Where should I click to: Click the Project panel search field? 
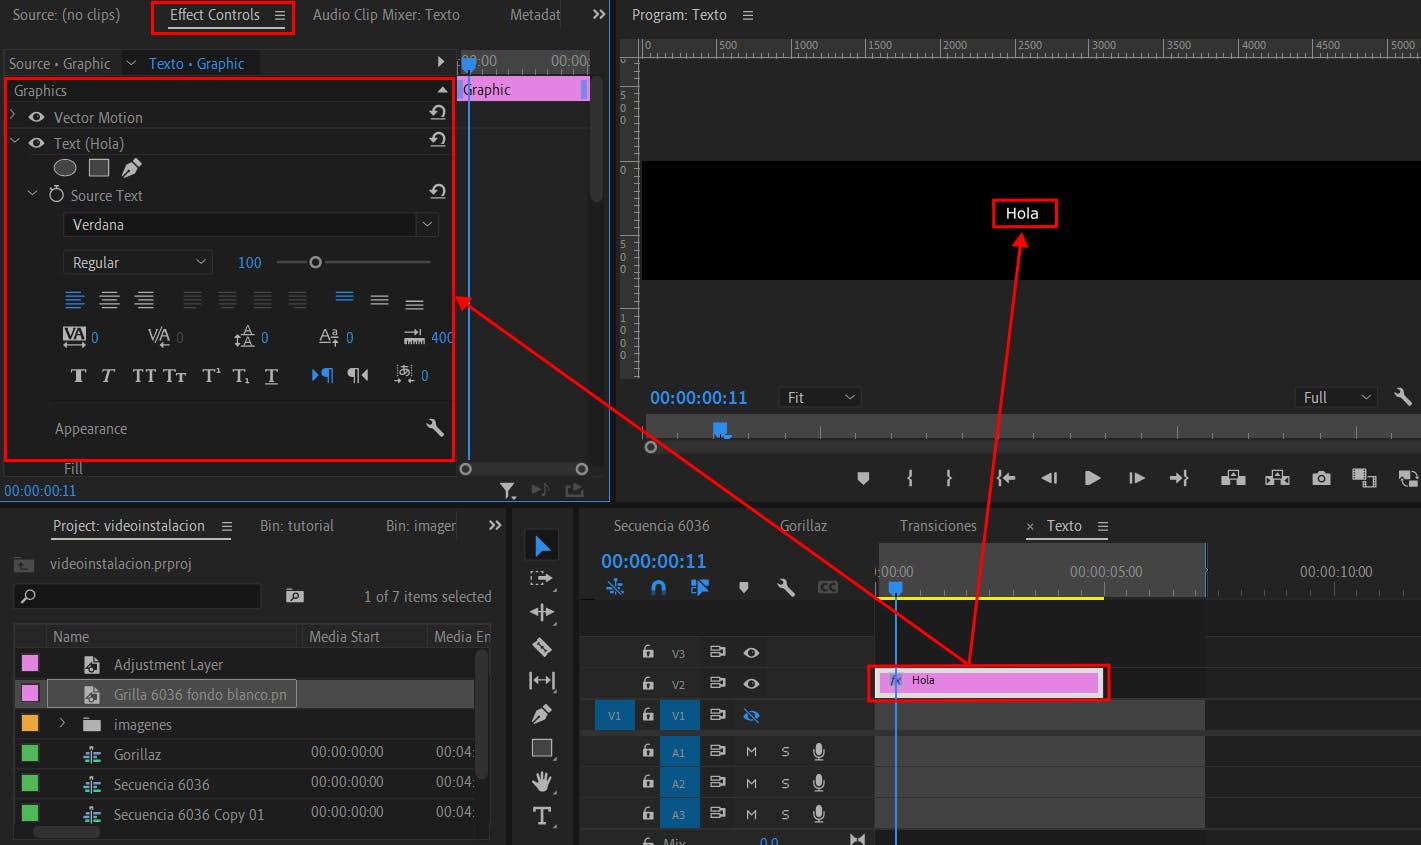point(138,596)
